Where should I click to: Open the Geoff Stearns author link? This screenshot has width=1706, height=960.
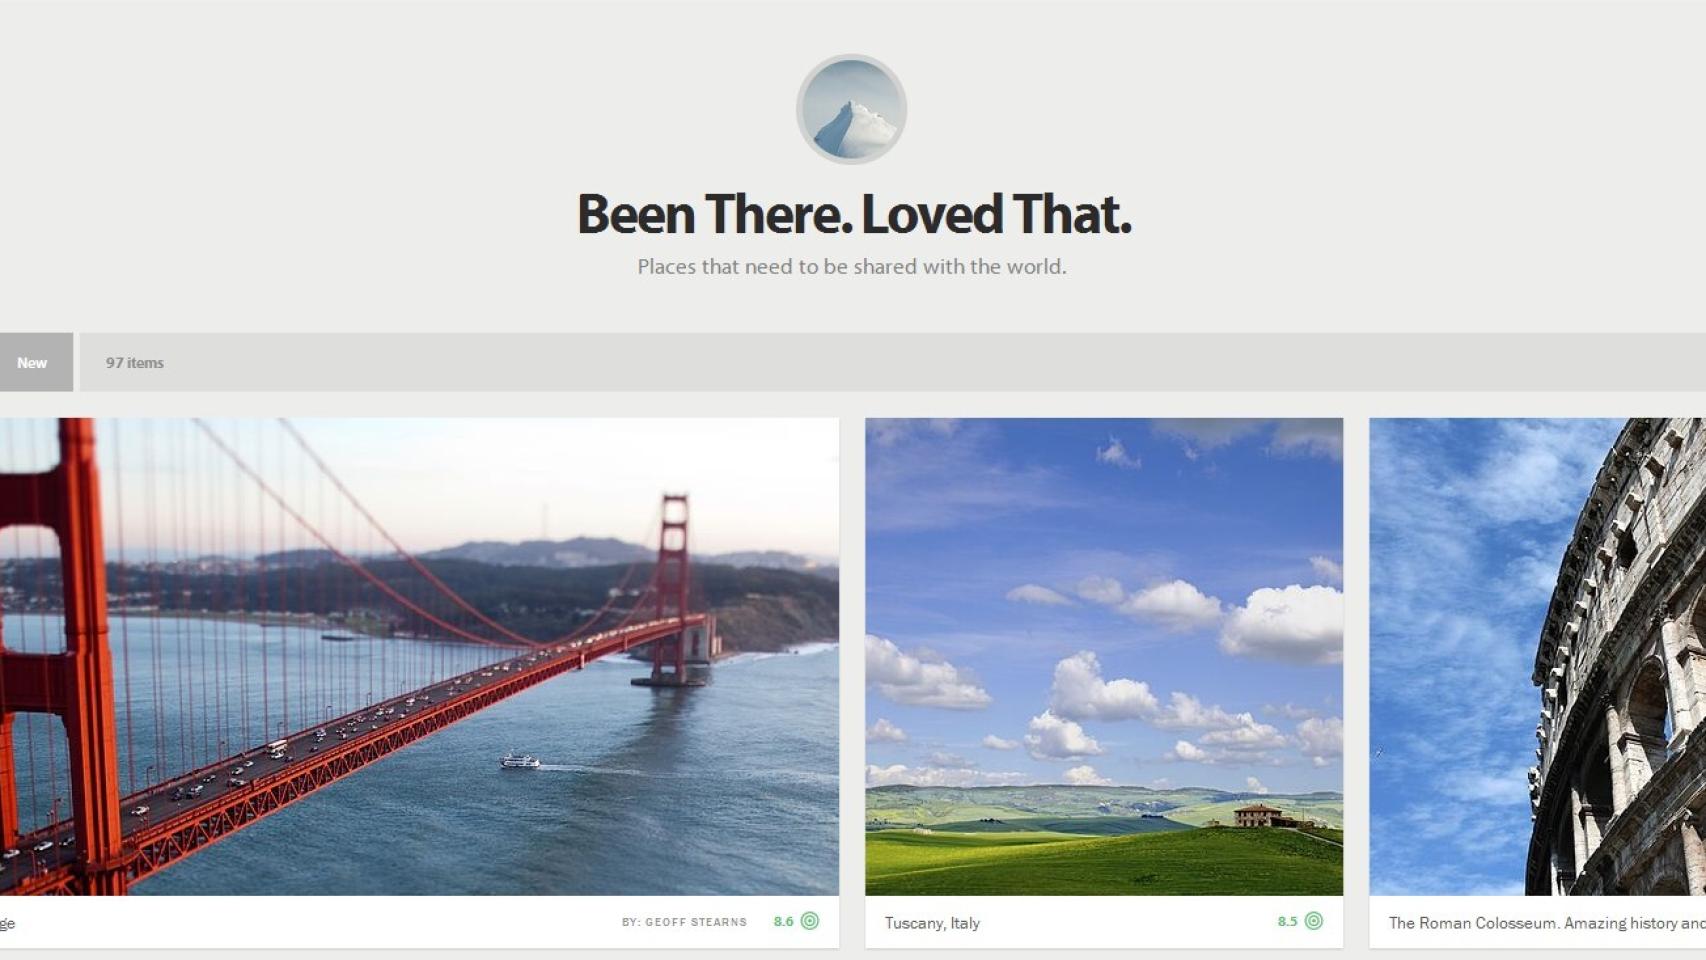coord(684,922)
